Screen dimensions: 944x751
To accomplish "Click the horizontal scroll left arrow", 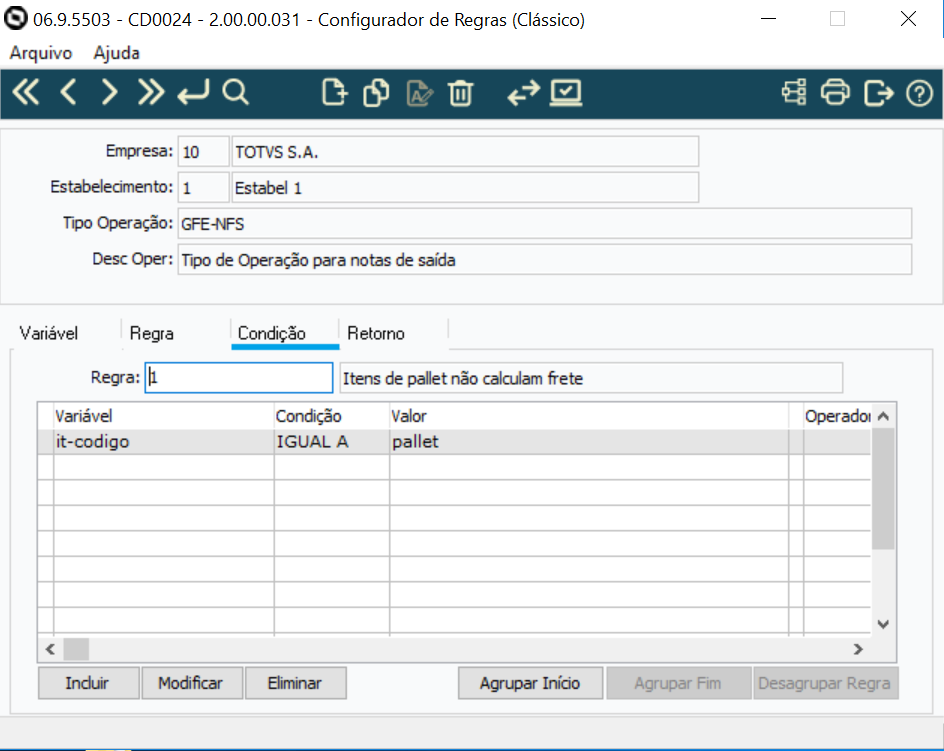I will (x=50, y=649).
